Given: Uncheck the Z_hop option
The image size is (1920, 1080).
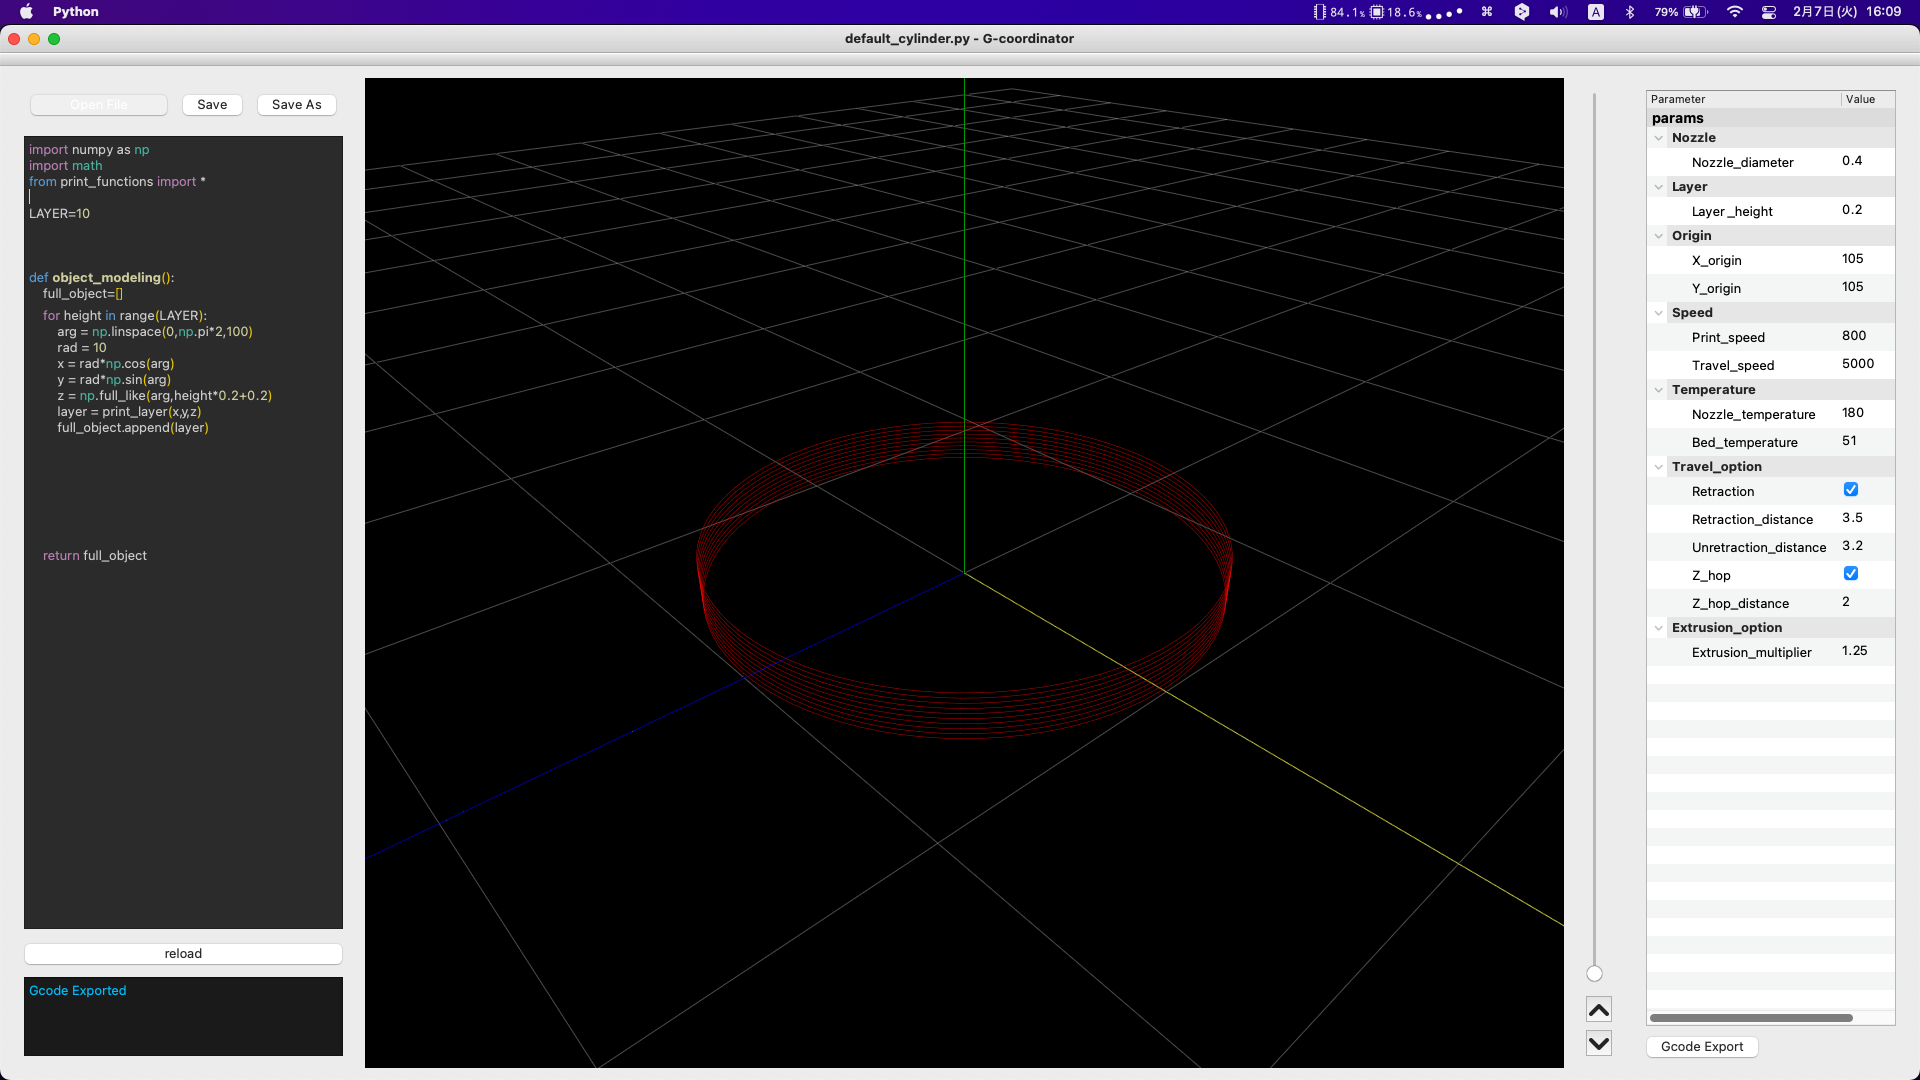Looking at the screenshot, I should [1851, 573].
